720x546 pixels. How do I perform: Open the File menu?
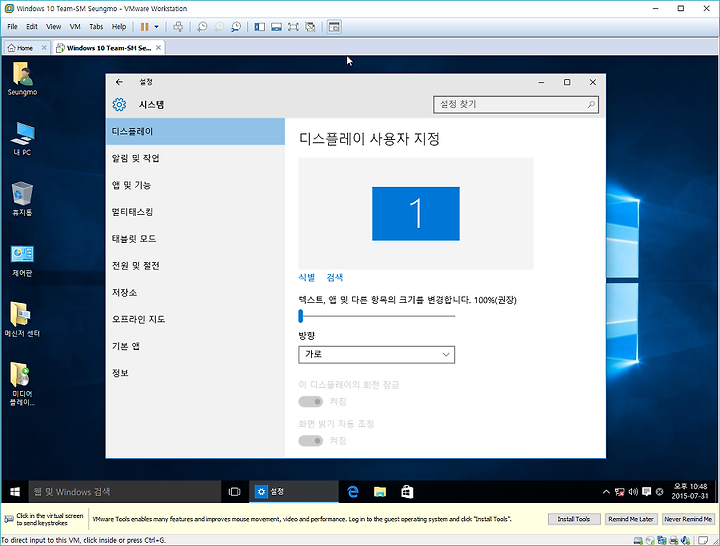tap(12, 27)
